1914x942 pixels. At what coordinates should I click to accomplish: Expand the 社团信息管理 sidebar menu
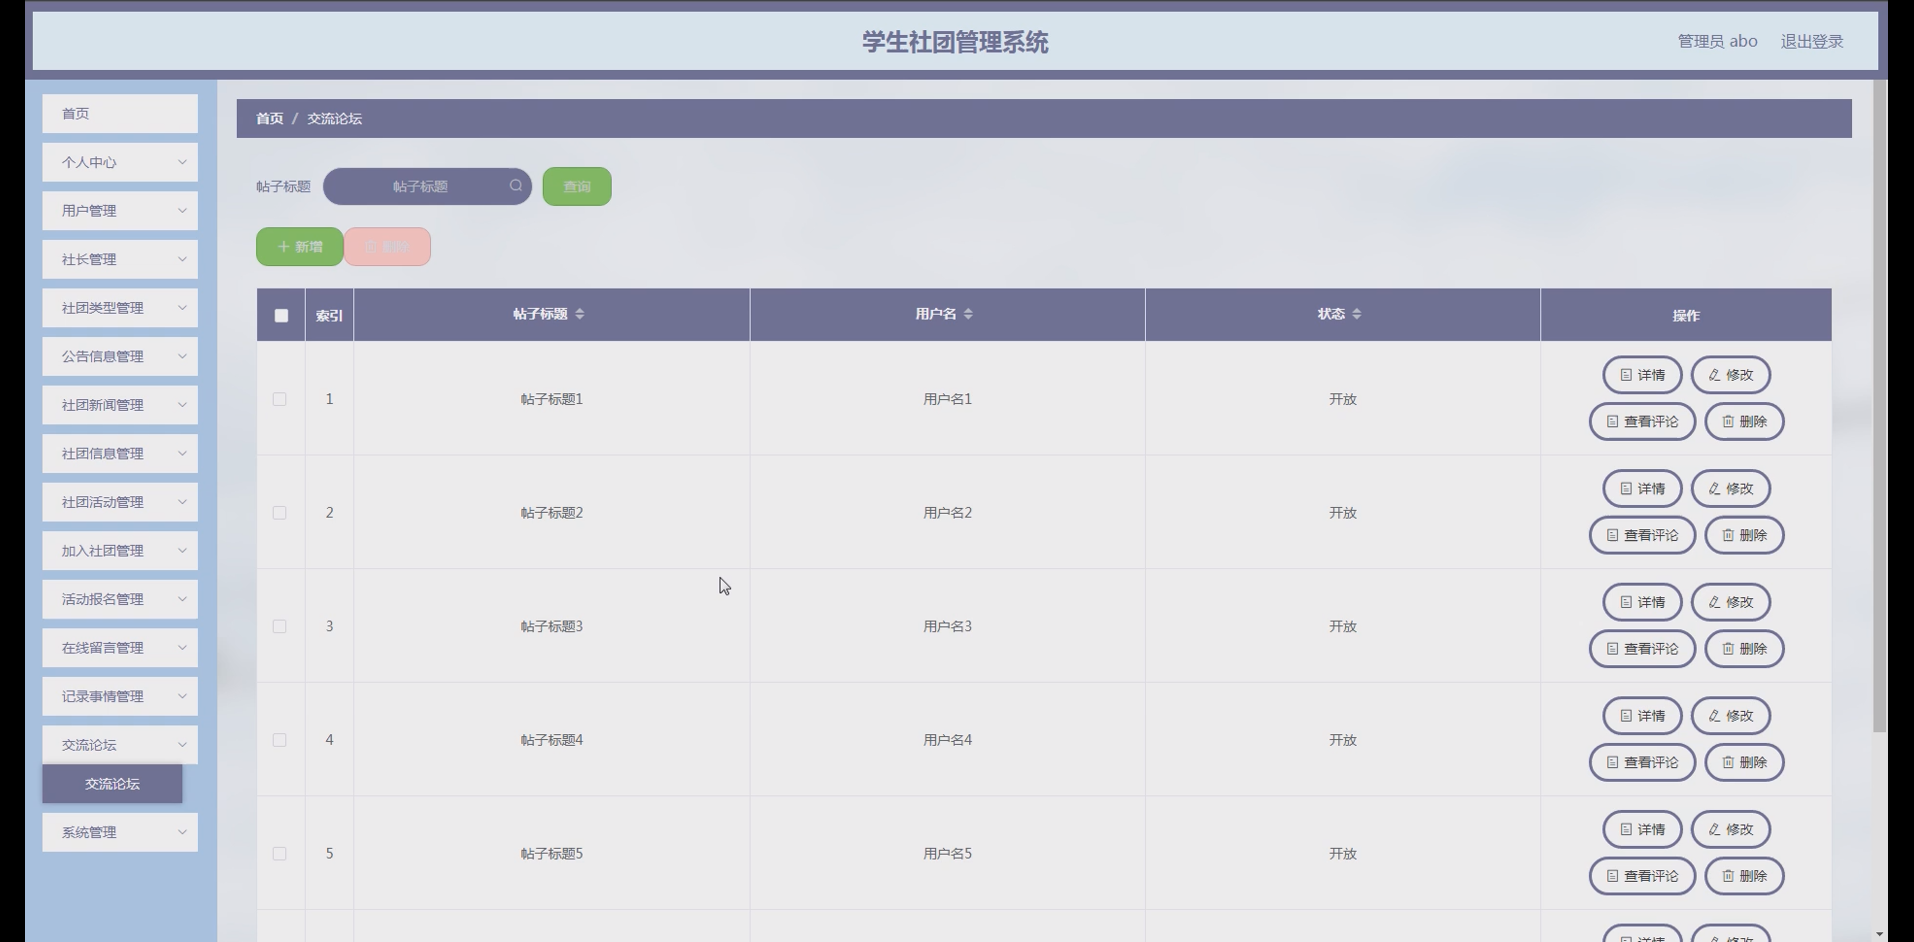120,453
